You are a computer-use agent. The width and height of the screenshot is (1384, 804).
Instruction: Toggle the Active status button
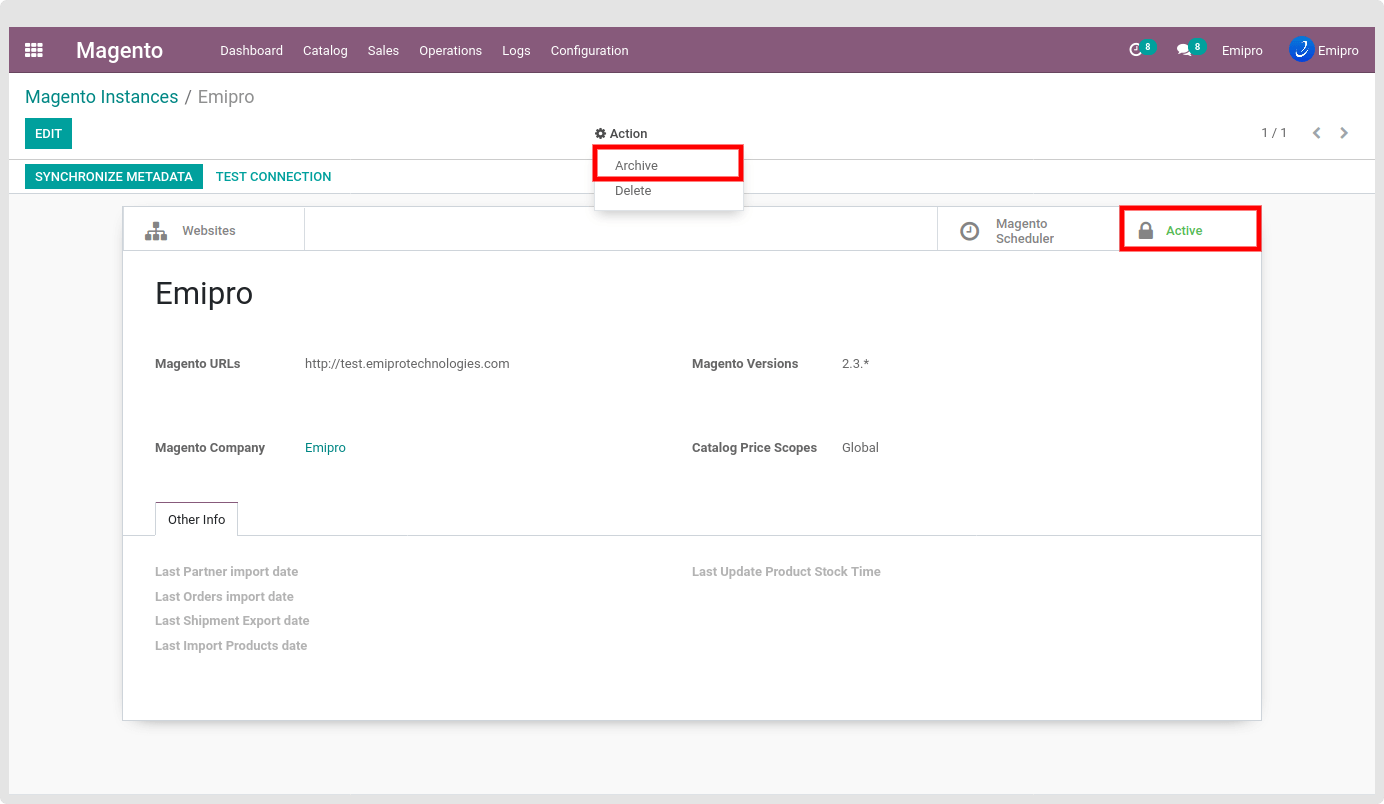click(1190, 230)
